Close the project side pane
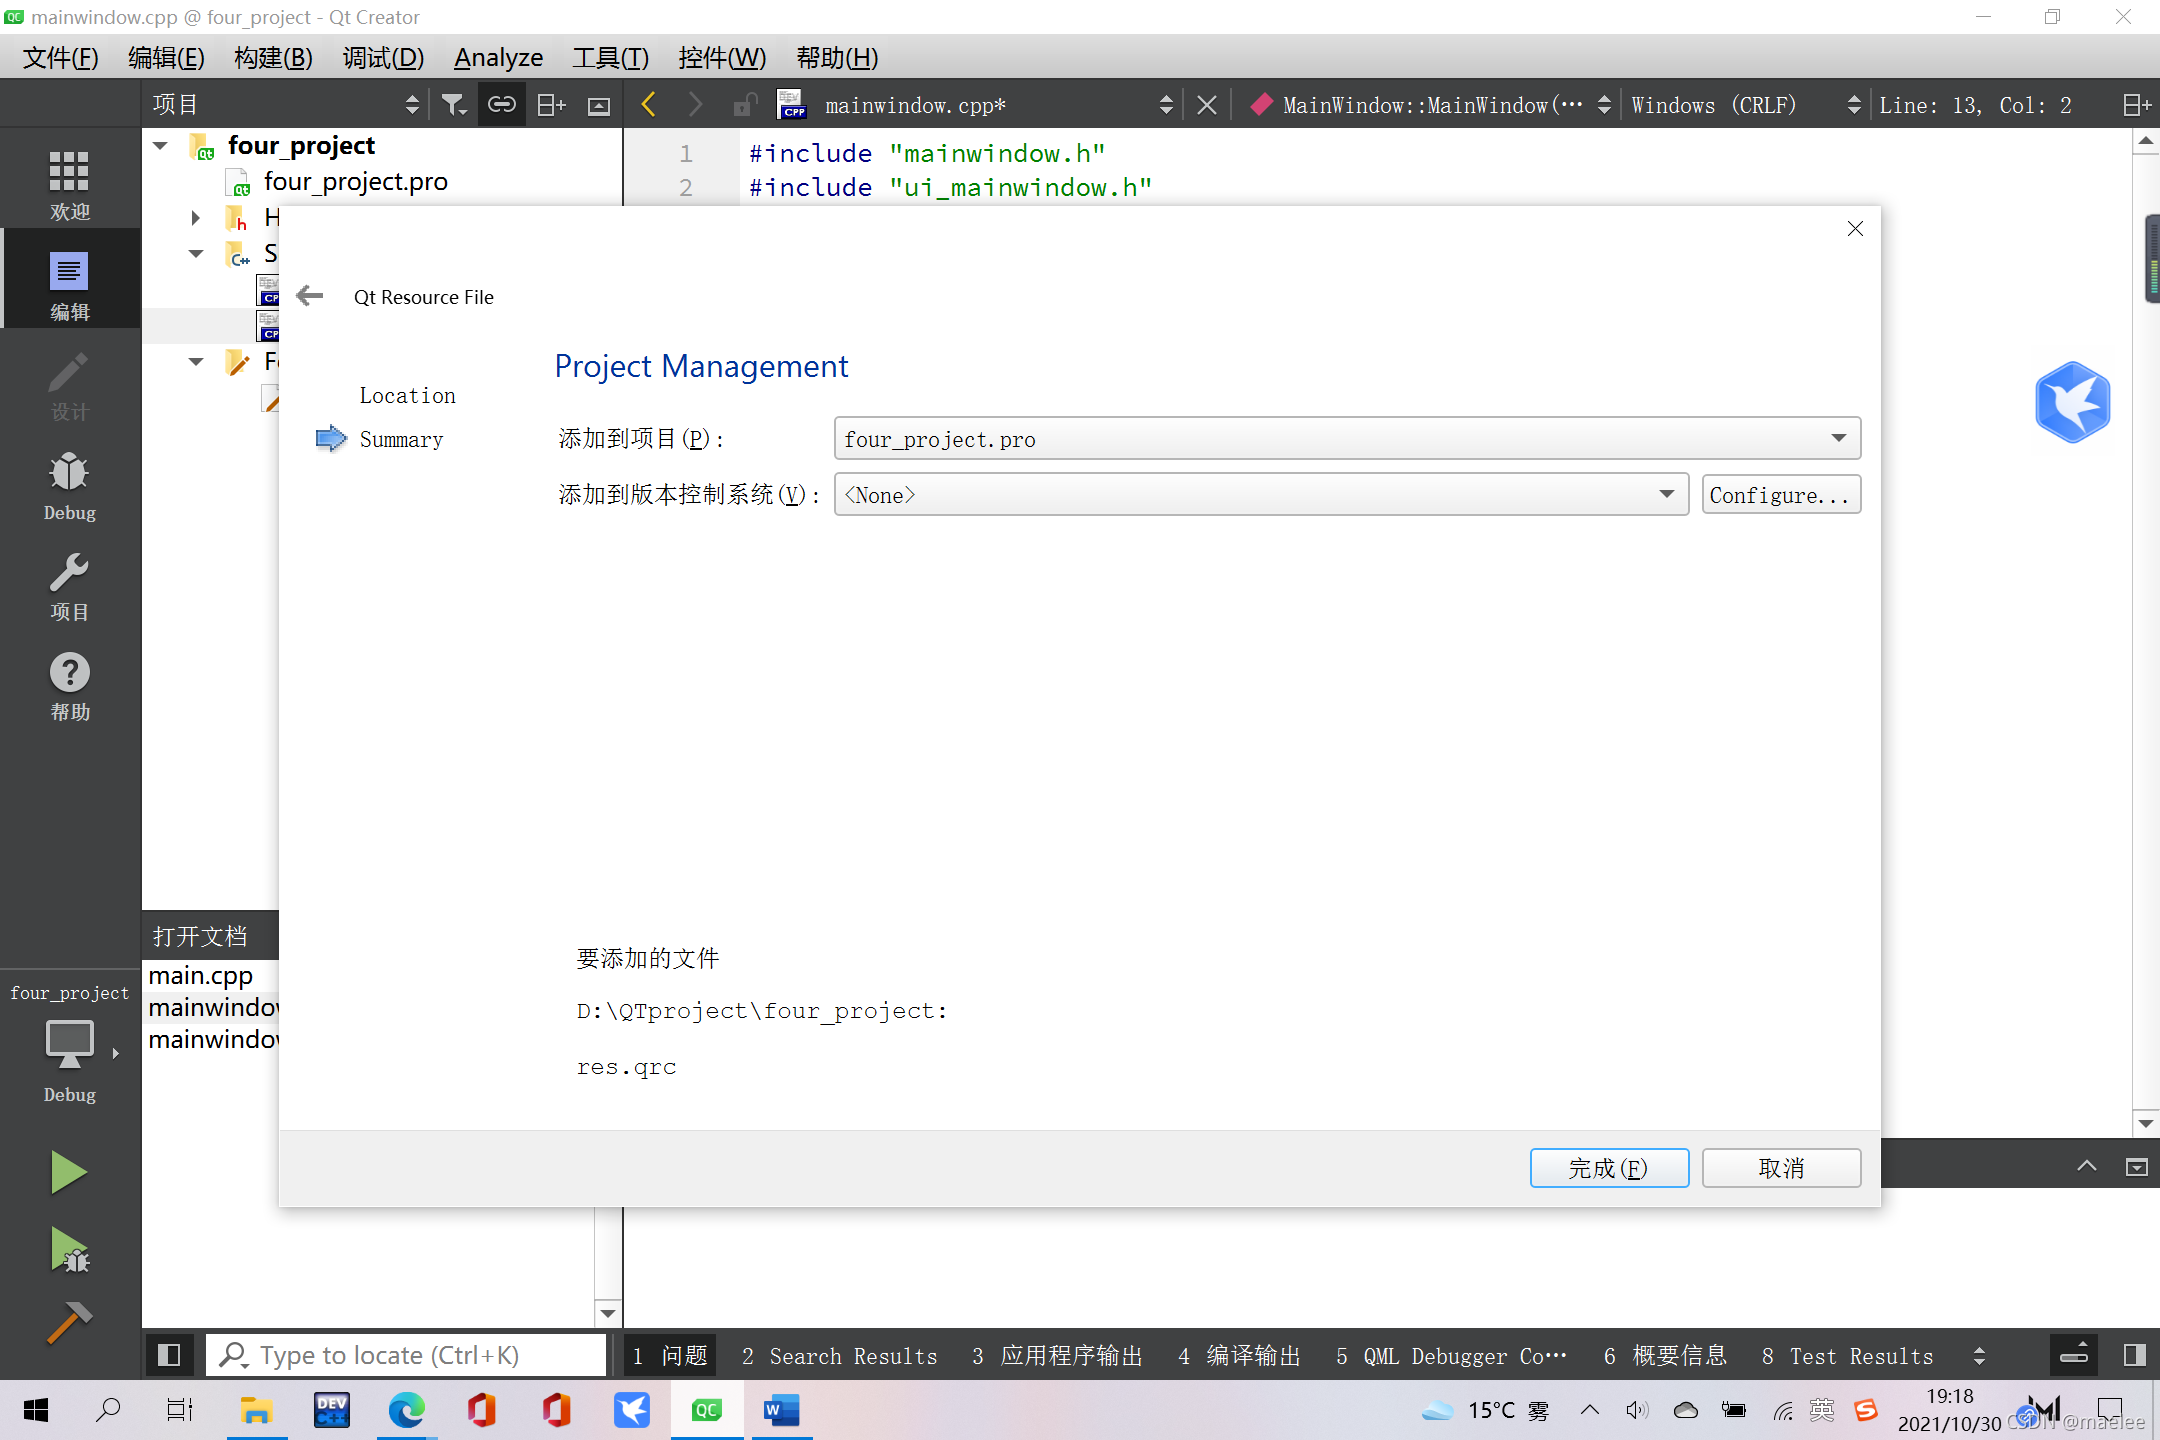This screenshot has width=2160, height=1440. coord(599,105)
